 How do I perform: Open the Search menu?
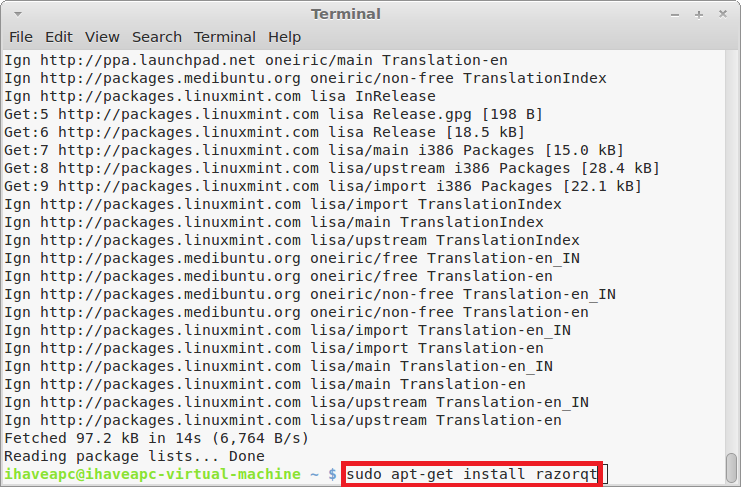click(157, 37)
